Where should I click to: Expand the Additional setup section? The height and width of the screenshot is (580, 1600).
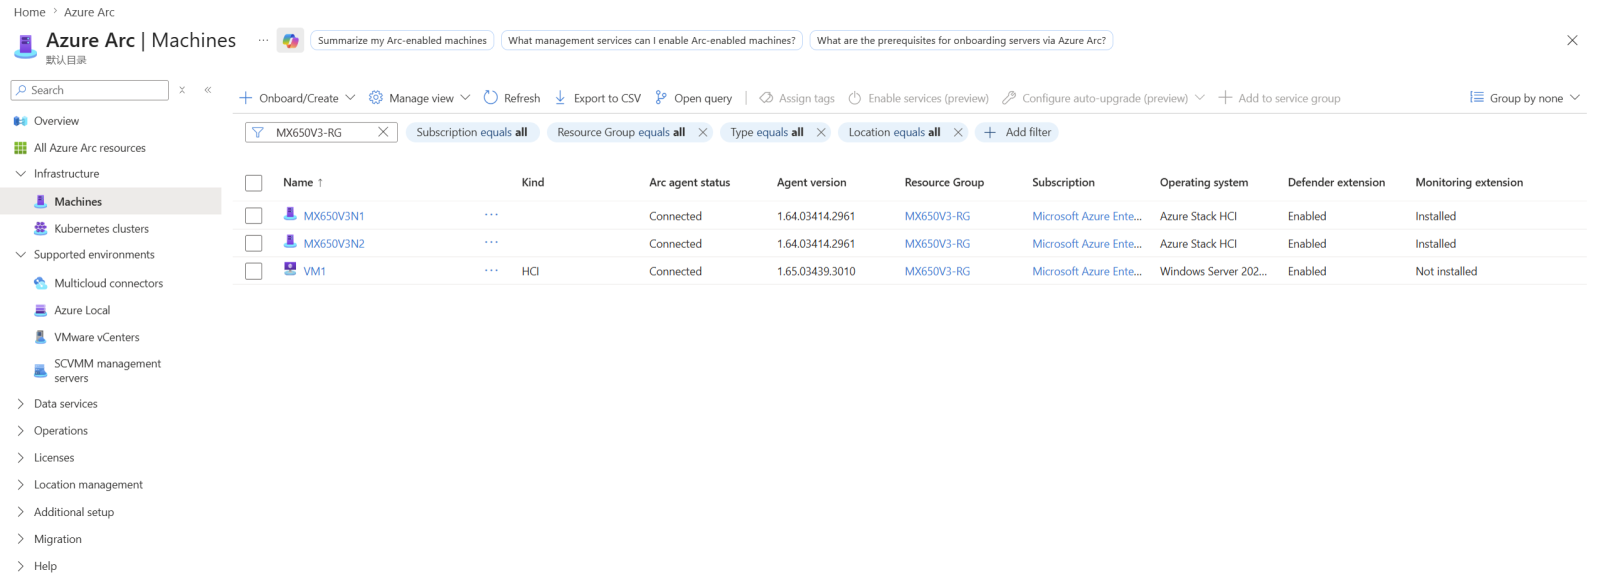[x=20, y=512]
